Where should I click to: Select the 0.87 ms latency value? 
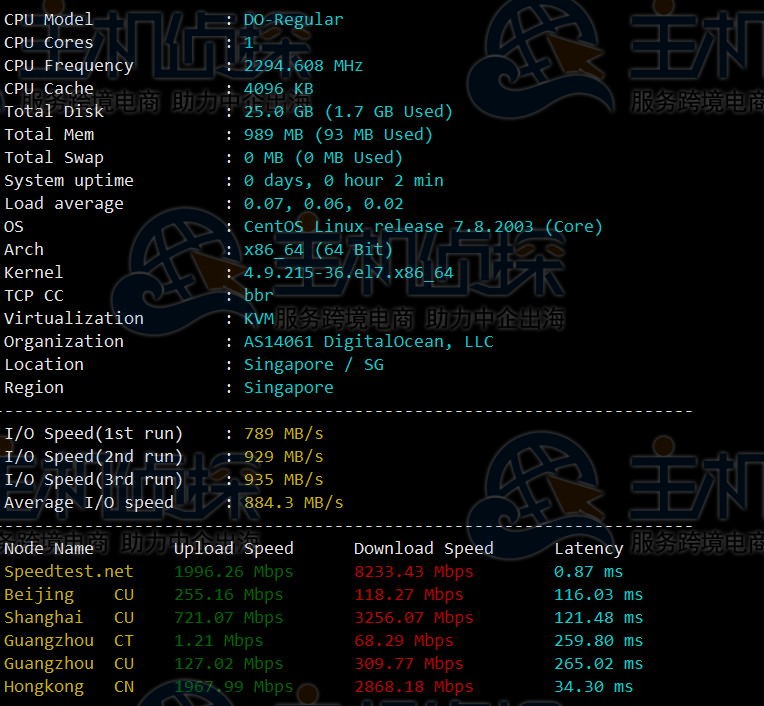tap(589, 572)
